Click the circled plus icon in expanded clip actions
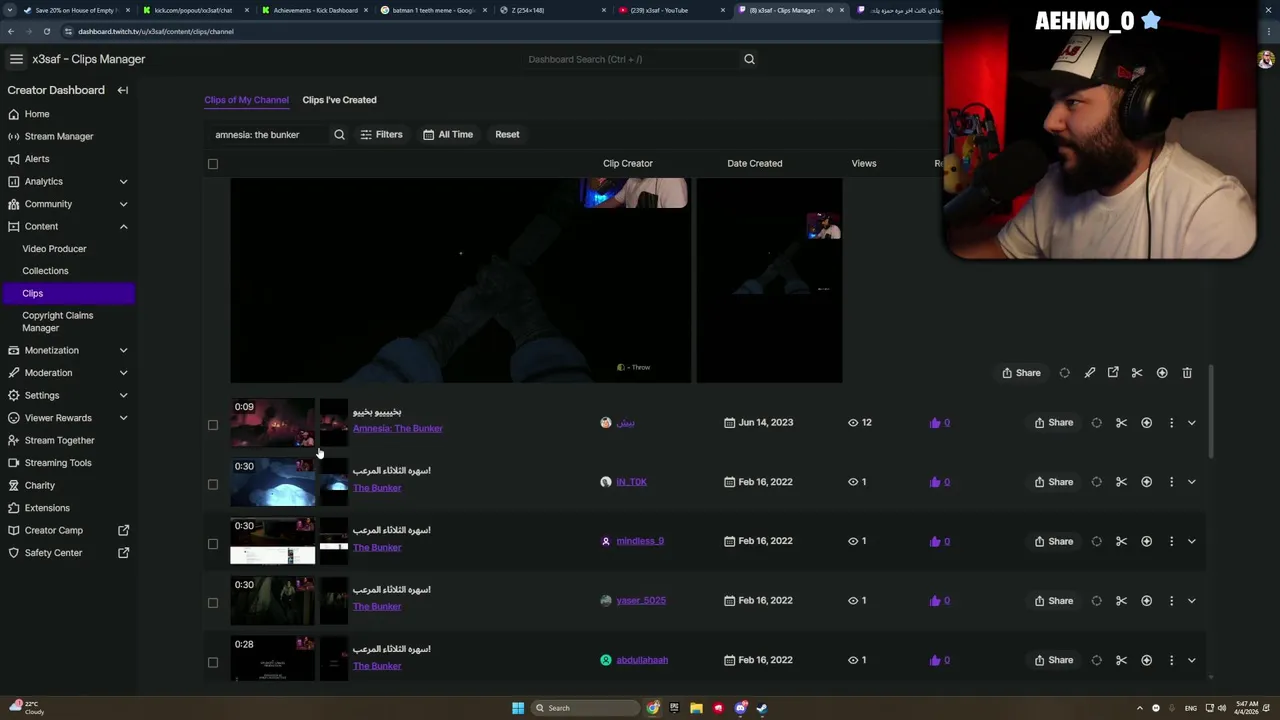This screenshot has width=1280, height=720. click(x=1162, y=373)
